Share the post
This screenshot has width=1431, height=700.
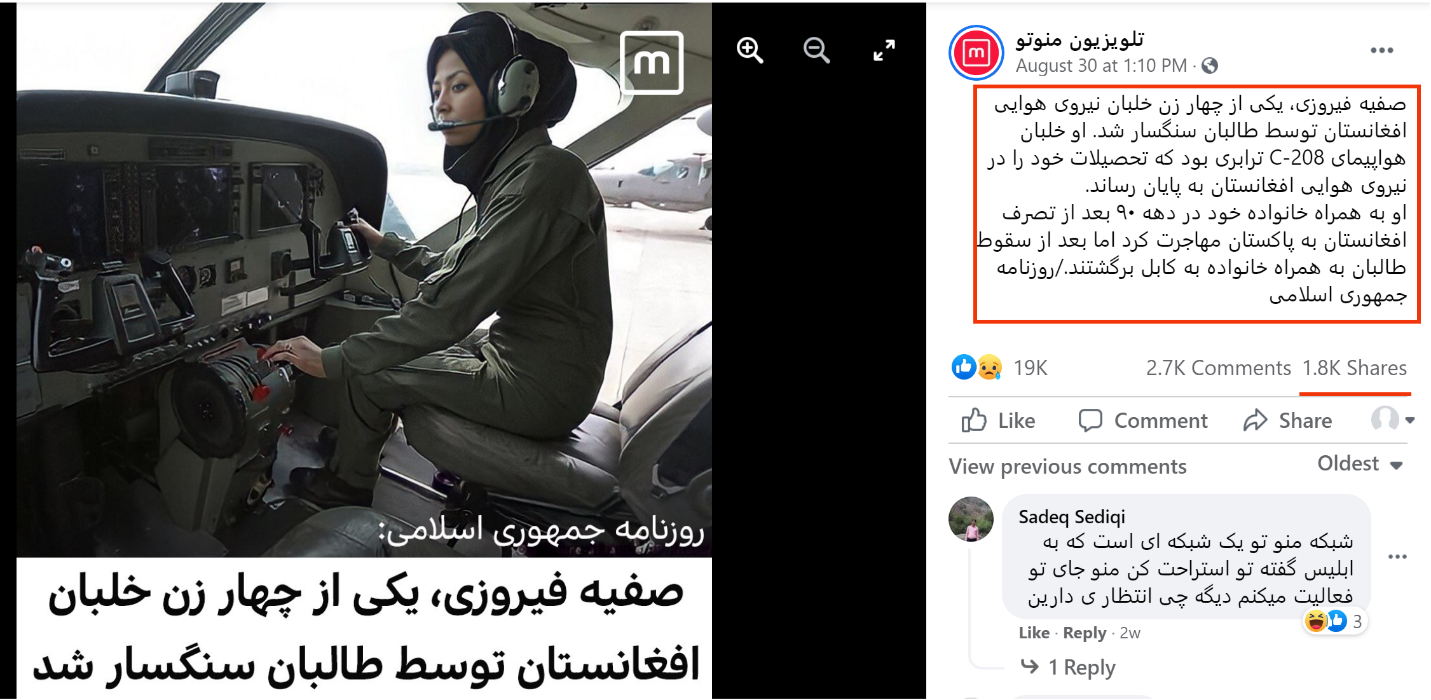click(x=1287, y=421)
